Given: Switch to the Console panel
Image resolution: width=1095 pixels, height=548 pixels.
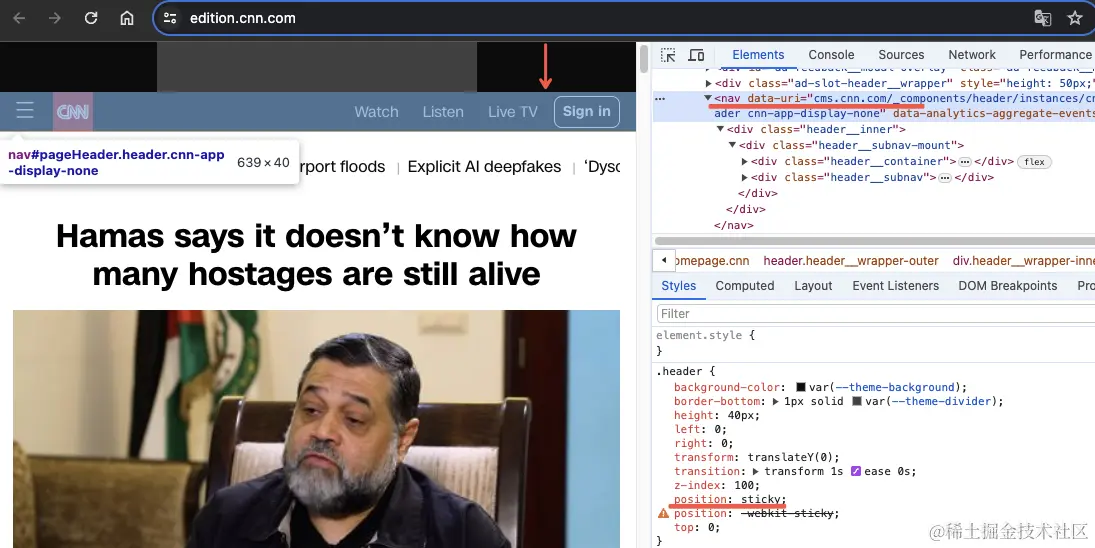Looking at the screenshot, I should coord(831,55).
